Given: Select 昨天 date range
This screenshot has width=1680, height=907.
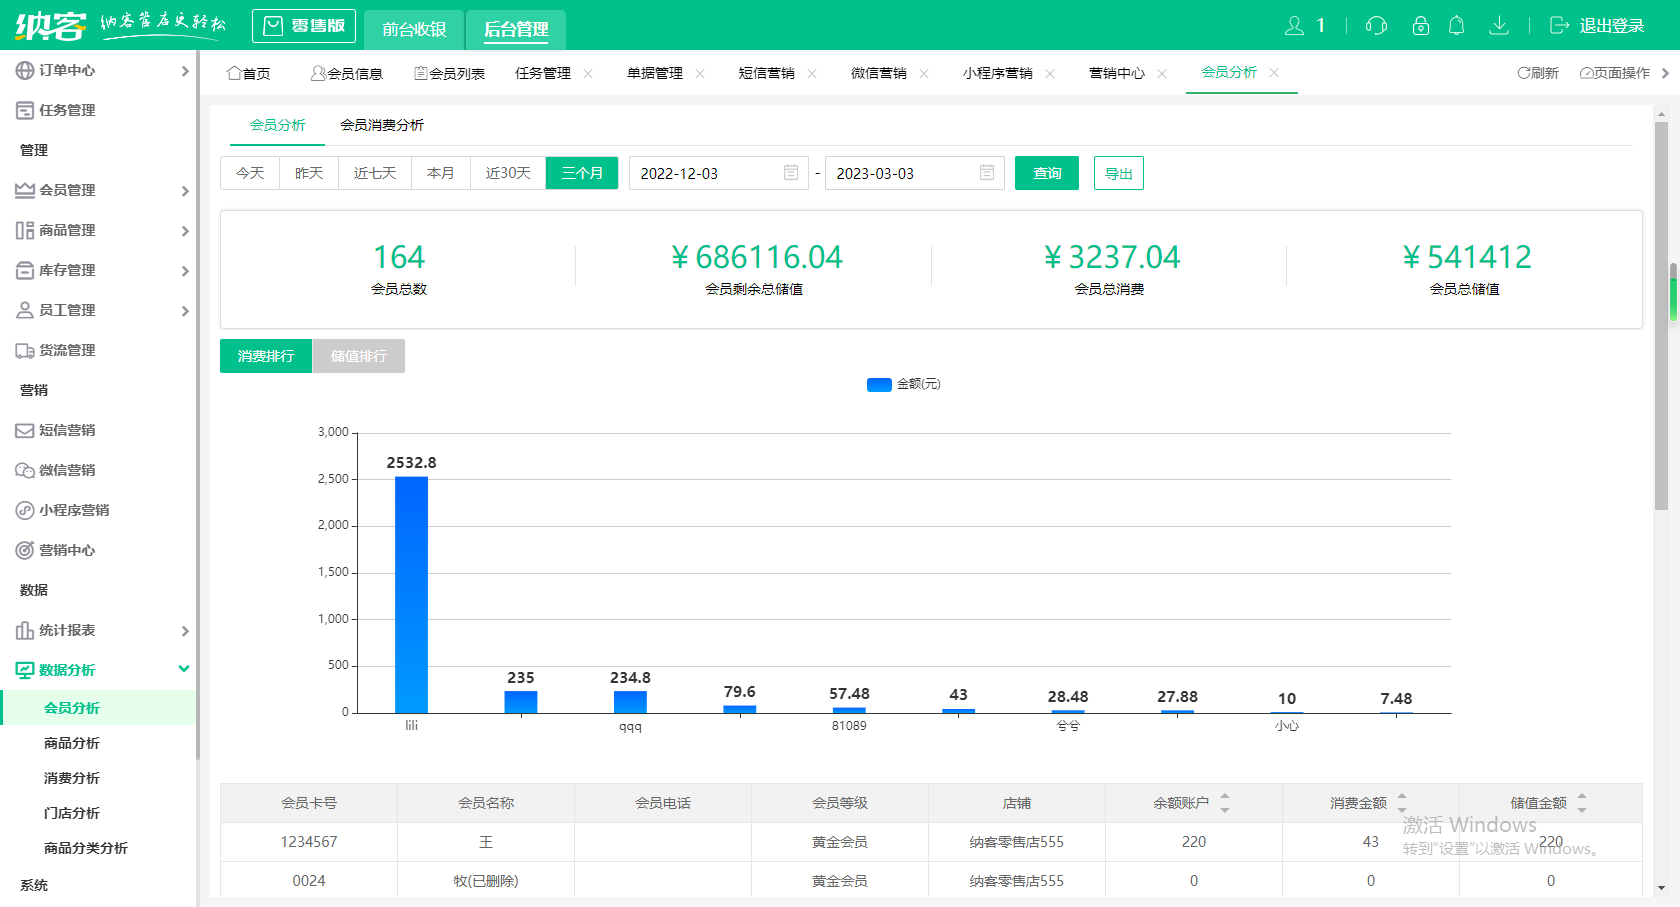Looking at the screenshot, I should (x=309, y=173).
